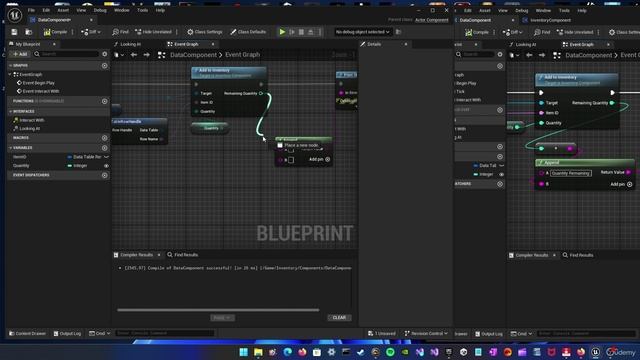The image size is (640, 360).
Task: Open the Cmd dropdown in left status bar
Action: 100,333
